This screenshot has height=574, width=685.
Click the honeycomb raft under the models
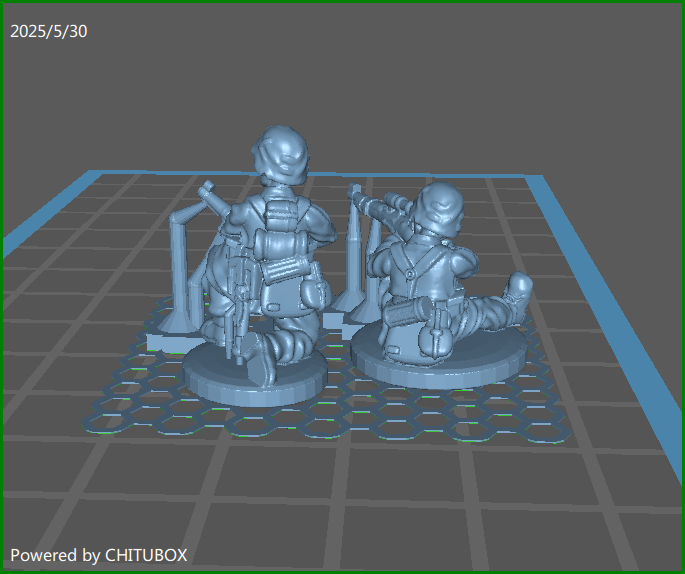point(400,420)
